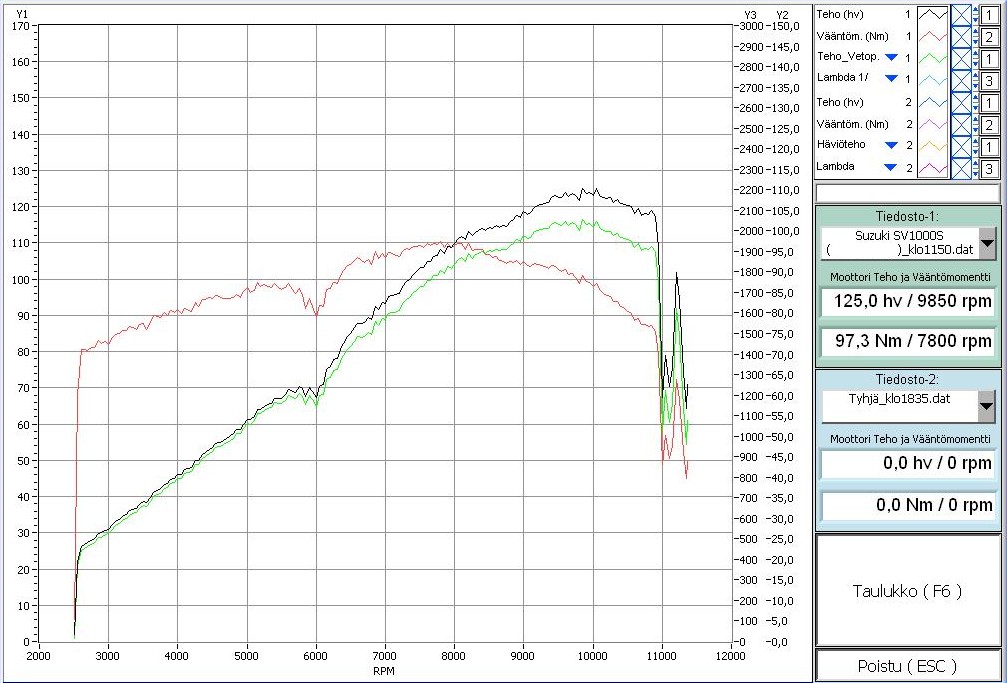Click the red line sample for Vääntöm. (Nm) 1

(934, 37)
